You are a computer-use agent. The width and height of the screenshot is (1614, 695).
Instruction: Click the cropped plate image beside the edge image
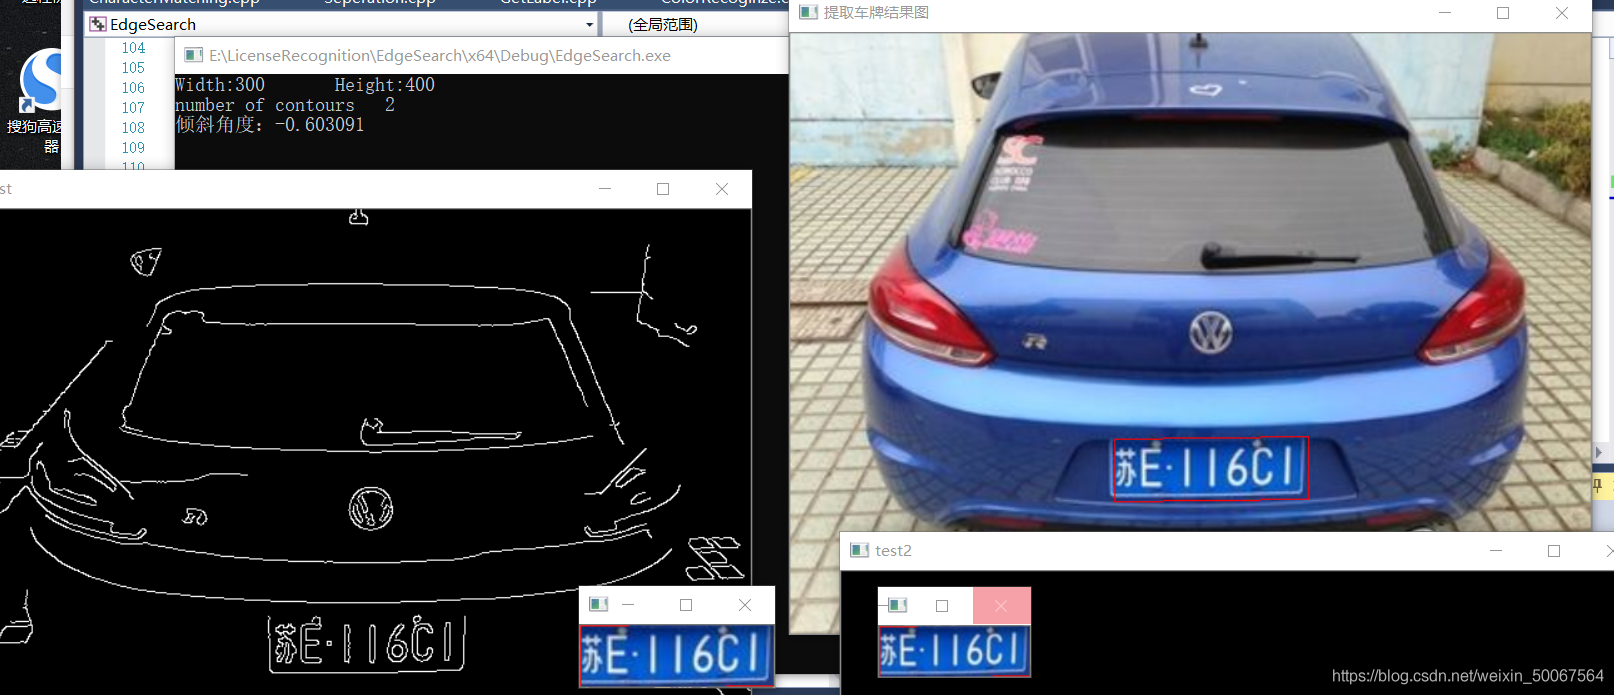click(677, 656)
